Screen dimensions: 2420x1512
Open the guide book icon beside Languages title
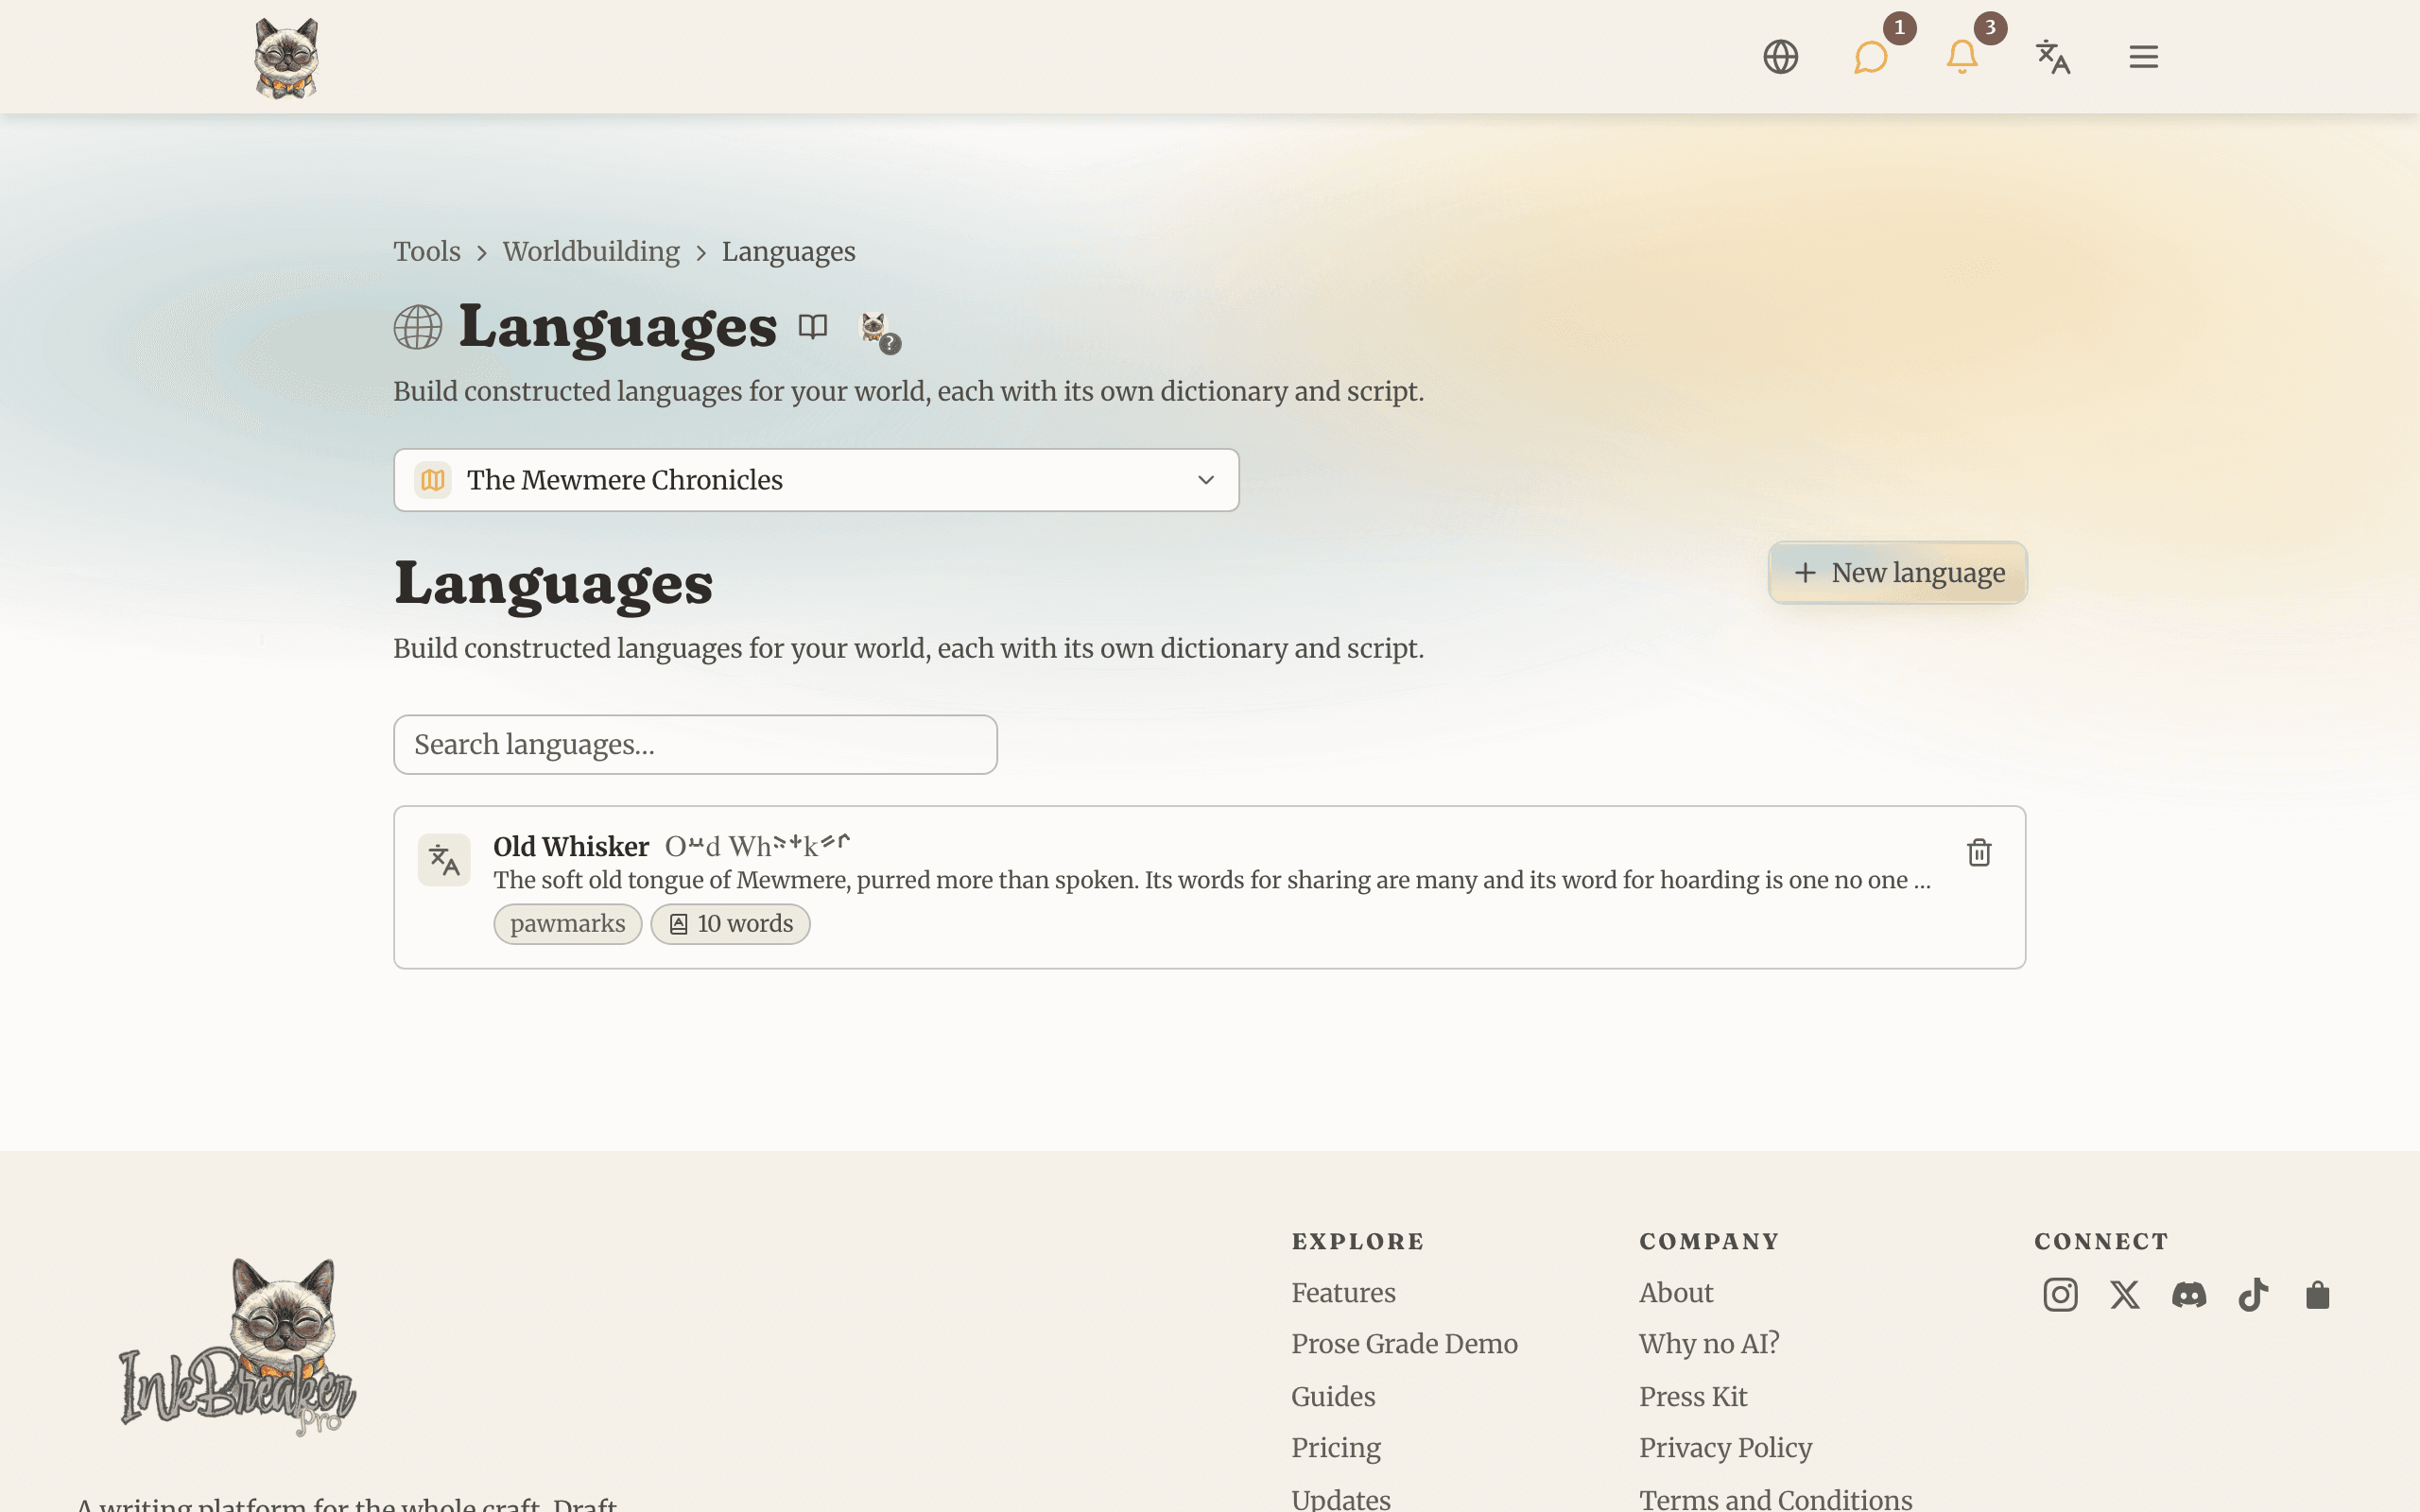point(813,326)
